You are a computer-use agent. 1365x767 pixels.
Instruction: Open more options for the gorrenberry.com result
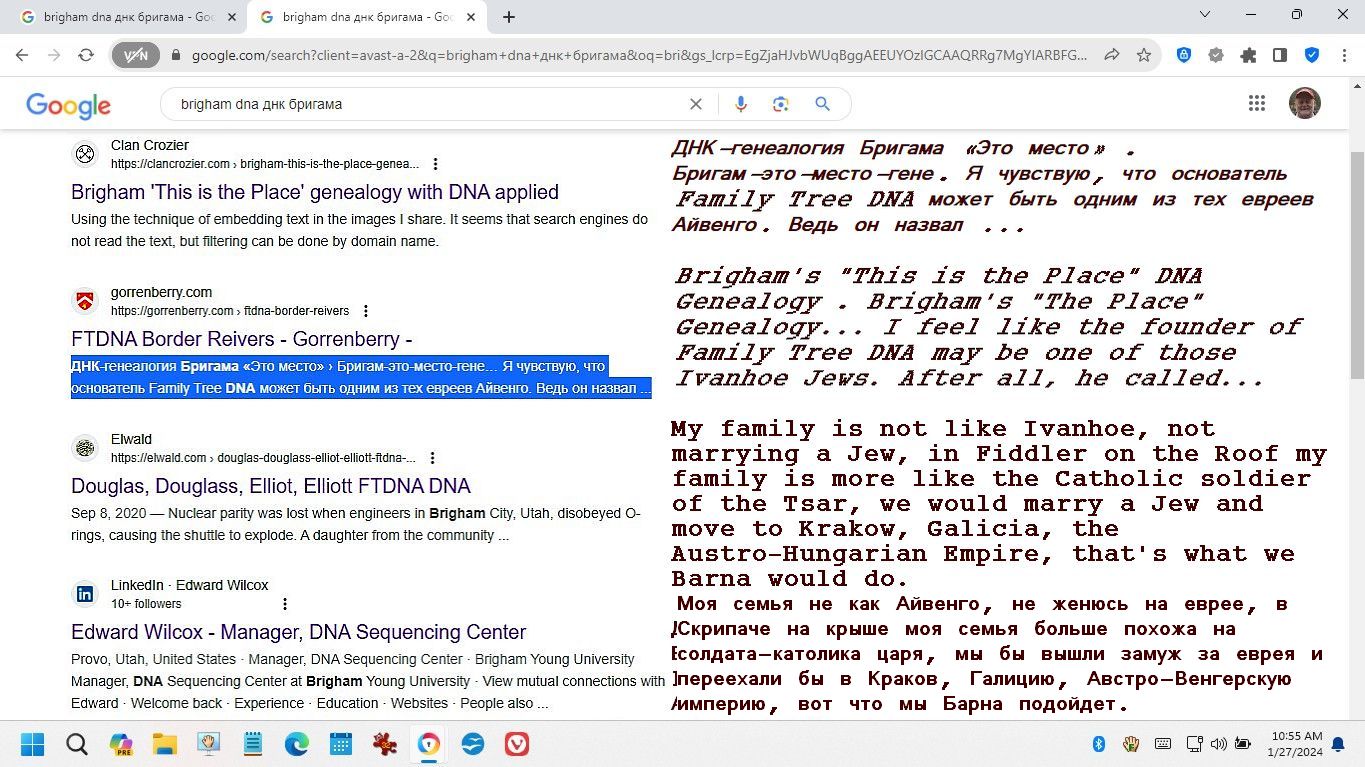[365, 311]
